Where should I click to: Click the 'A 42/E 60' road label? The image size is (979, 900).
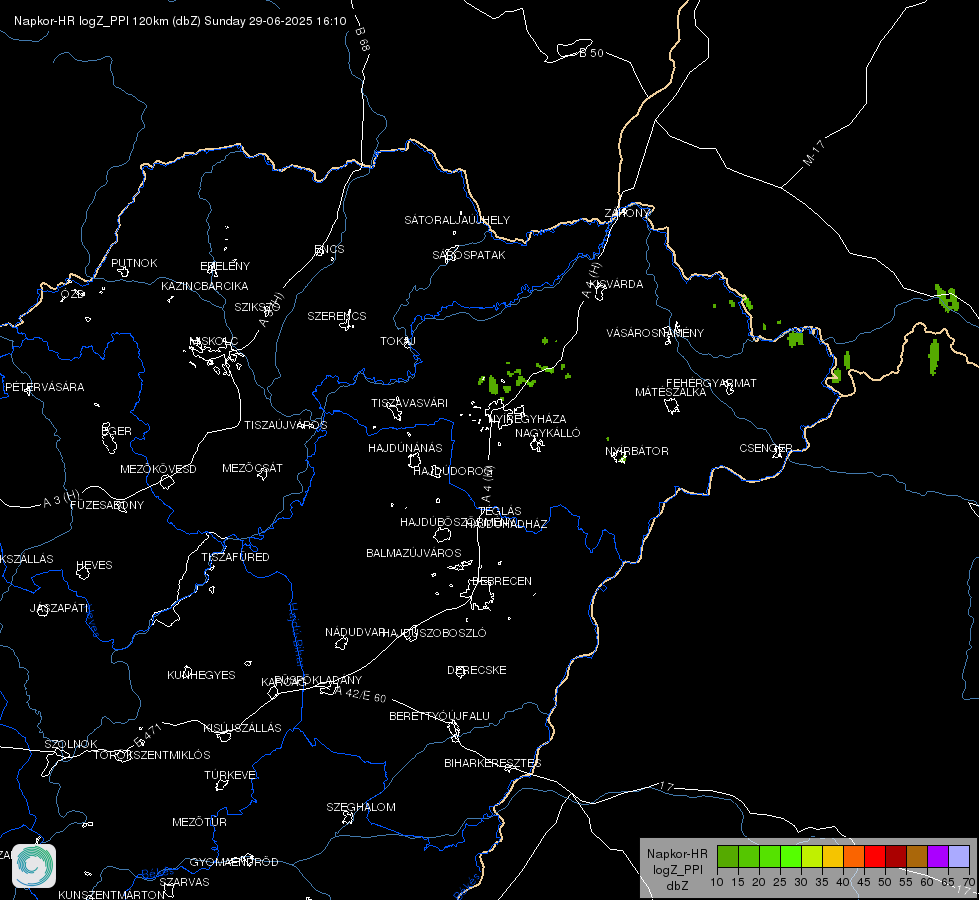pyautogui.click(x=360, y=694)
